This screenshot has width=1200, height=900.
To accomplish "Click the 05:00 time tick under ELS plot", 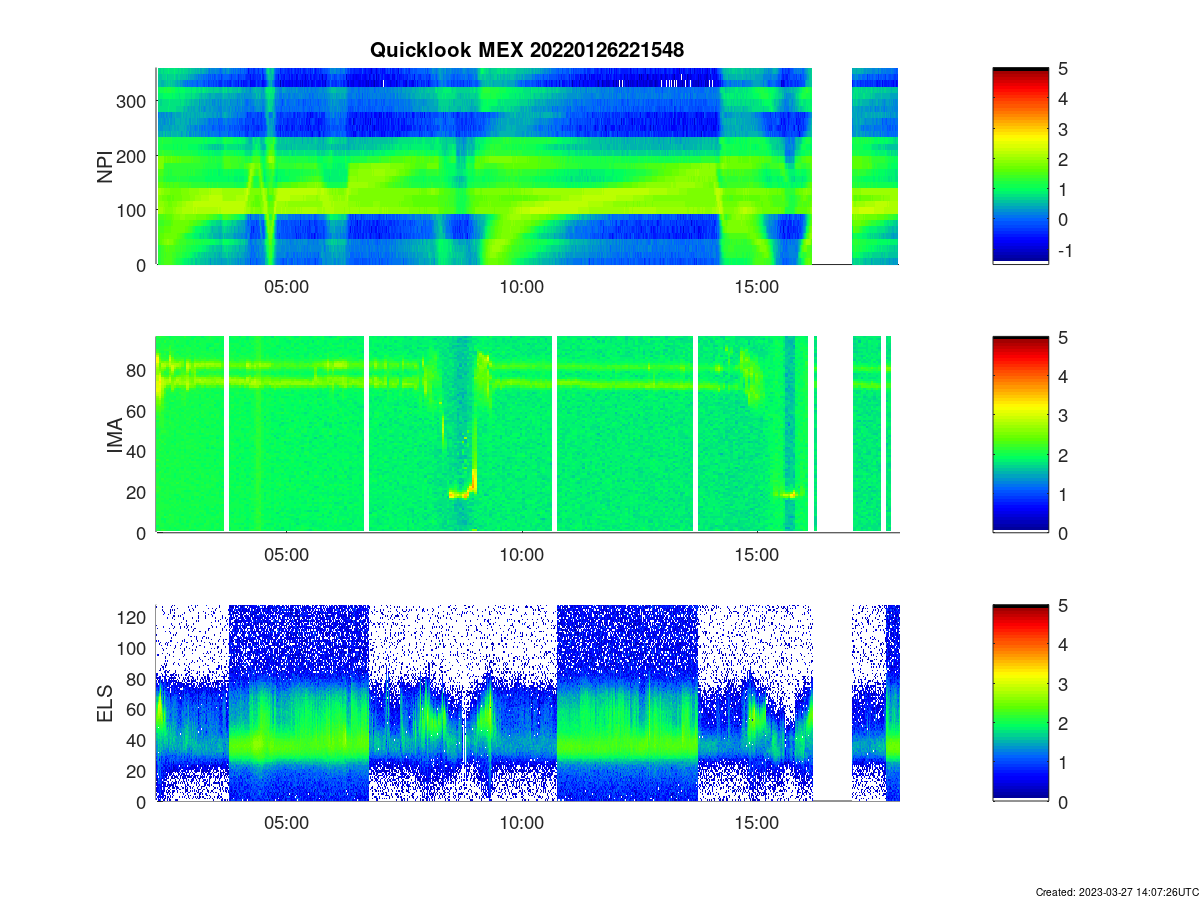I will pos(286,823).
